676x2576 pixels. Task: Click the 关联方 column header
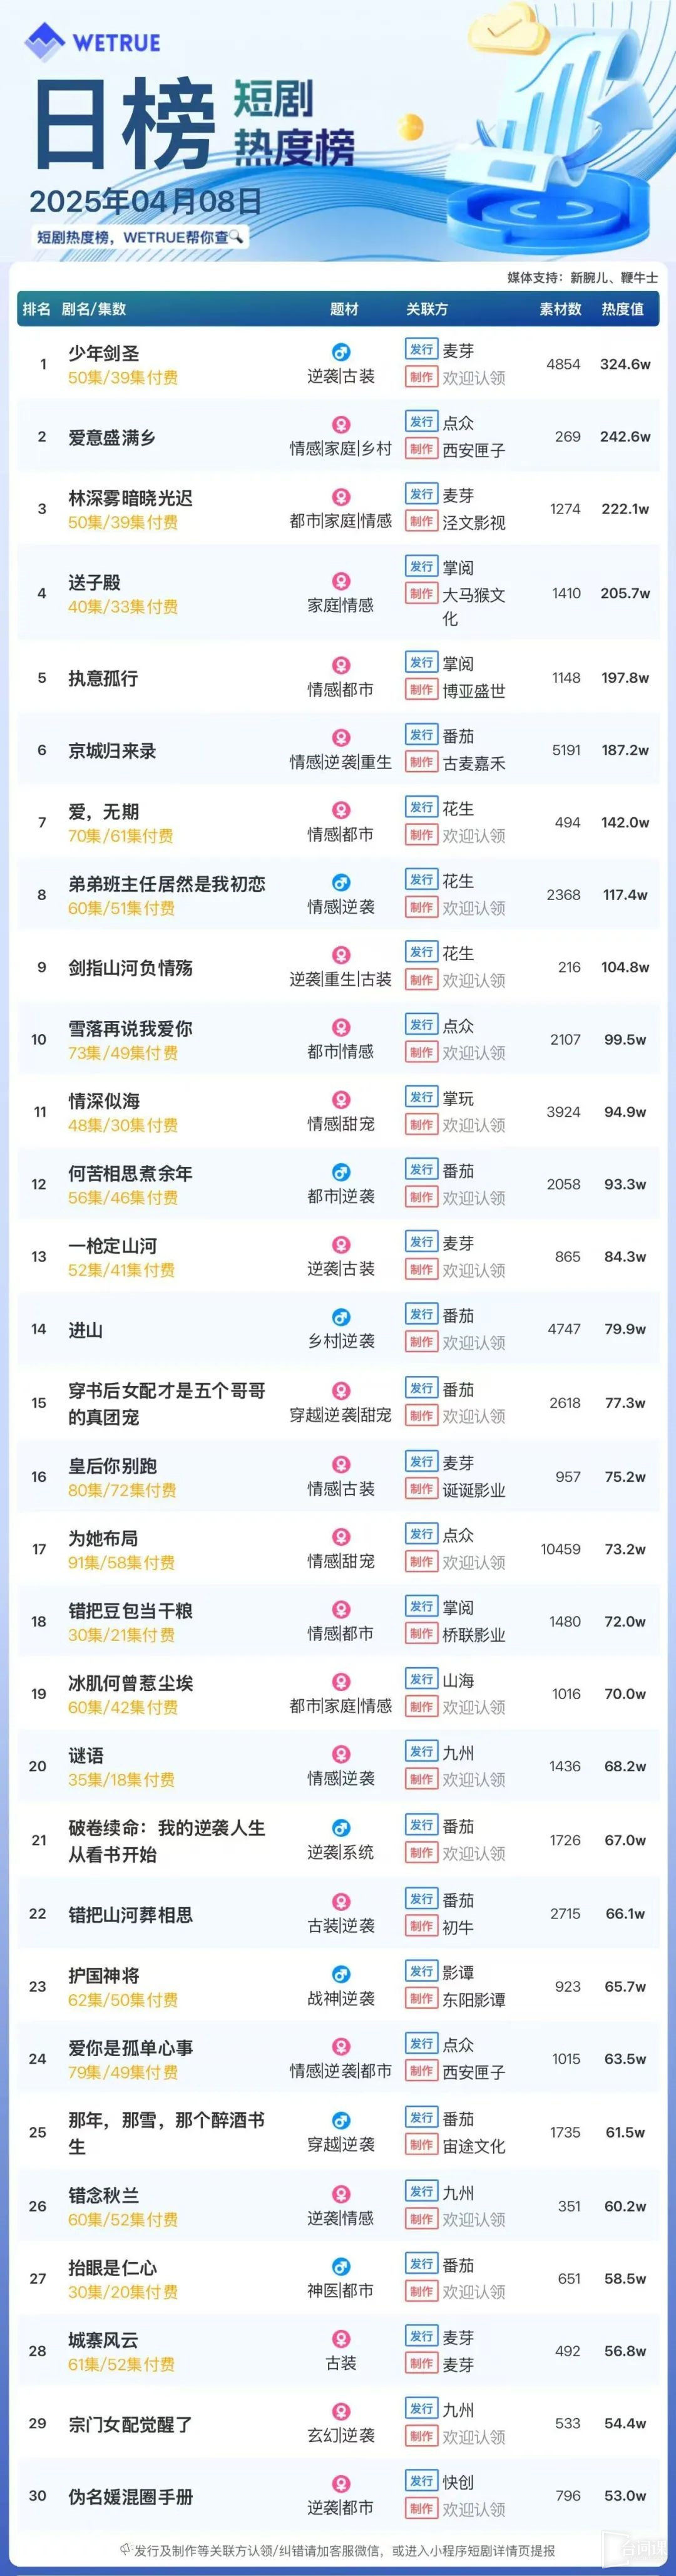click(427, 309)
